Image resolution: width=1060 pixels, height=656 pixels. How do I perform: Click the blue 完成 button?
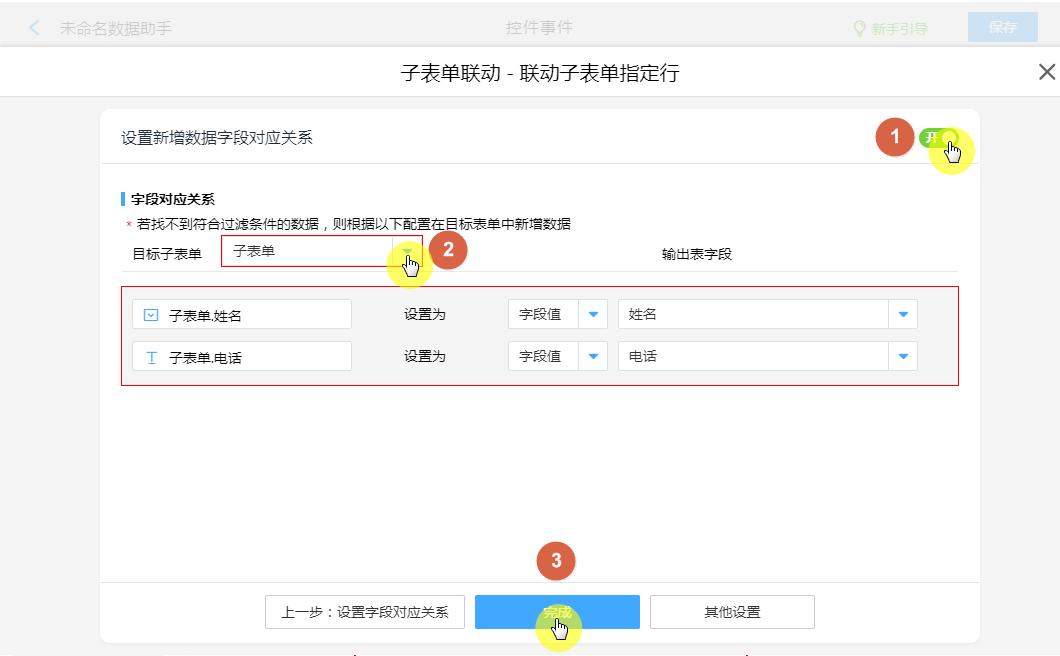tap(556, 612)
